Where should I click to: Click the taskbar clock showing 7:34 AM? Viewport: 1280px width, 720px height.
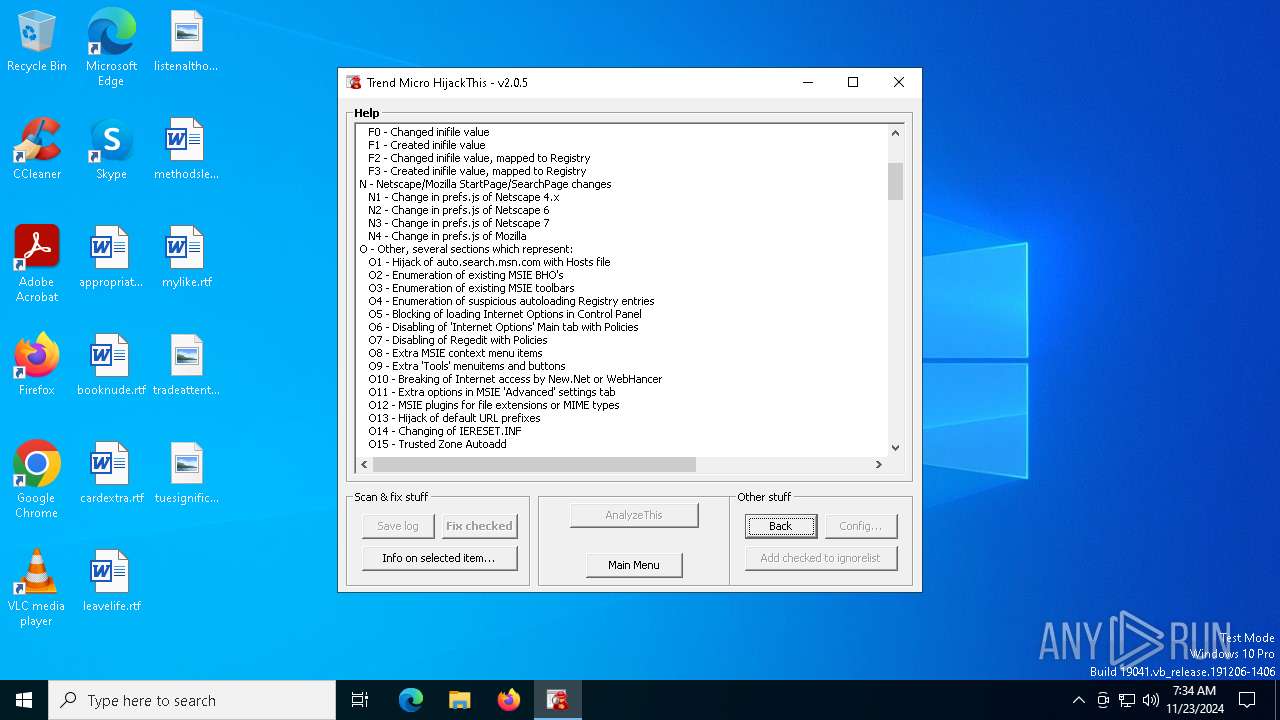pos(1194,700)
